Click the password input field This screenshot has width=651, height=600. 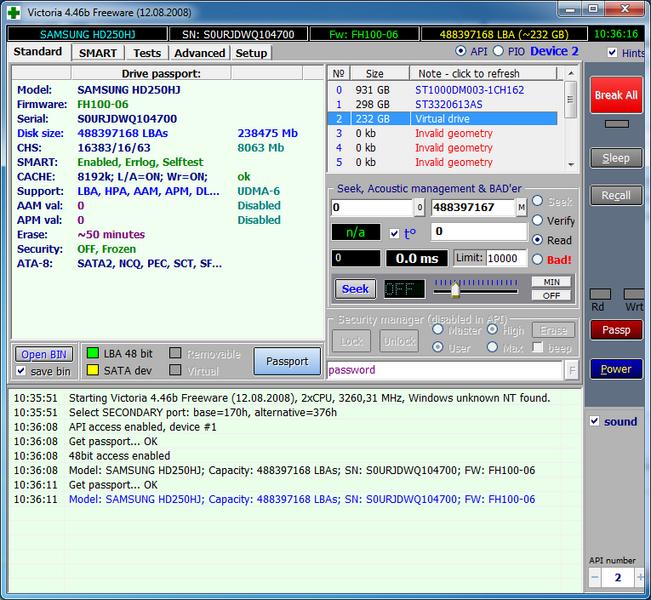point(445,370)
